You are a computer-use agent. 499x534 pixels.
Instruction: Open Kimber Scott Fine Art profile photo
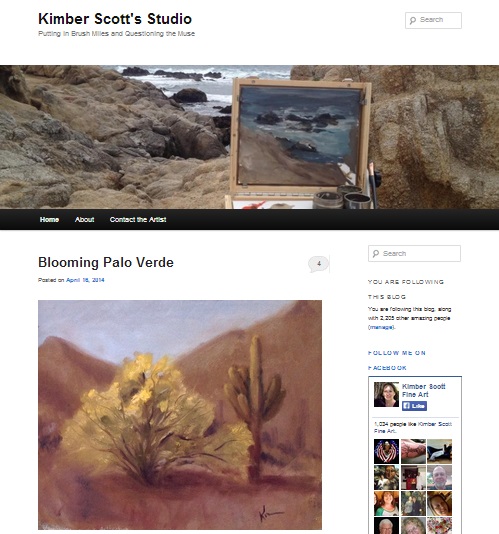[x=386, y=394]
